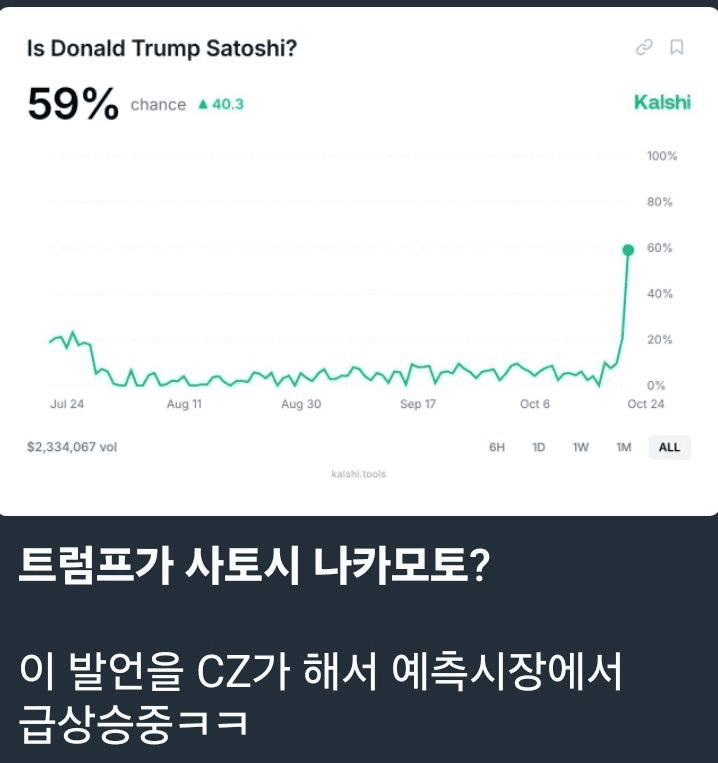Image resolution: width=718 pixels, height=763 pixels.
Task: Select the 6H time range
Action: pos(497,447)
